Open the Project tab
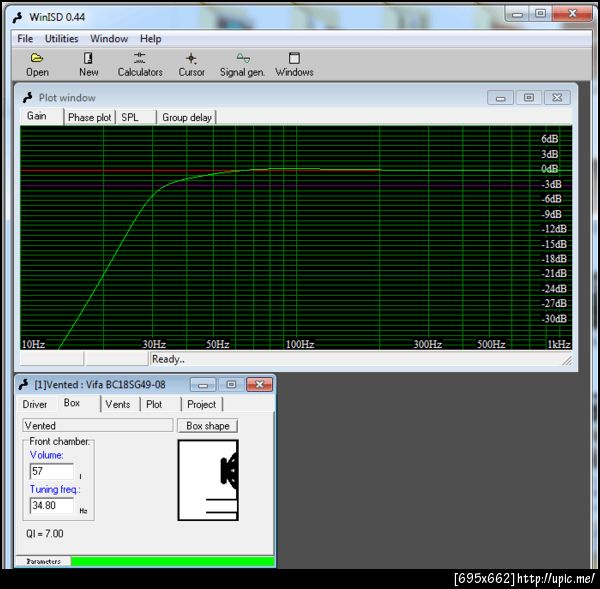The image size is (600, 589). (x=202, y=404)
